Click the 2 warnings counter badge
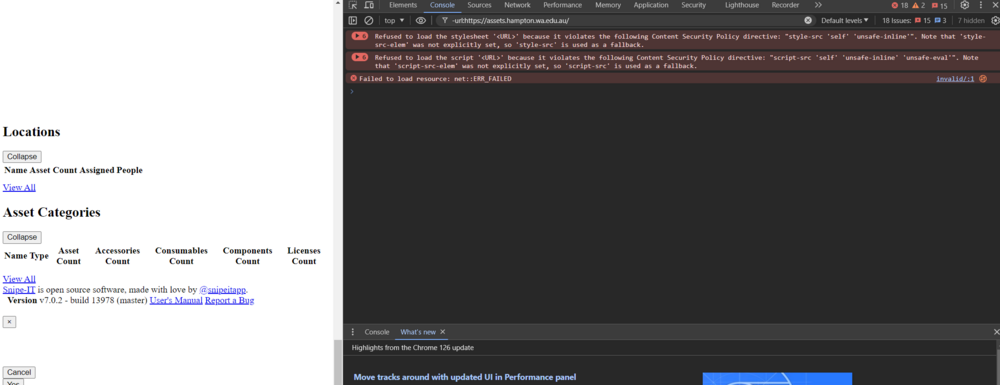The height and width of the screenshot is (385, 1000). pyautogui.click(x=918, y=5)
